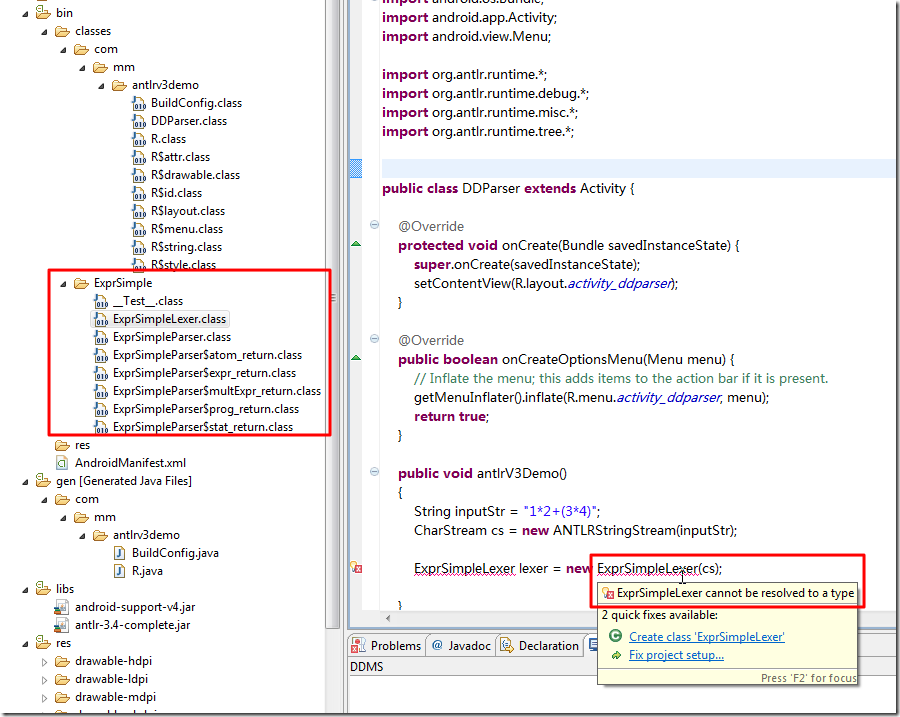Select ExprSimpleParser$stat_return.class

tap(203, 427)
